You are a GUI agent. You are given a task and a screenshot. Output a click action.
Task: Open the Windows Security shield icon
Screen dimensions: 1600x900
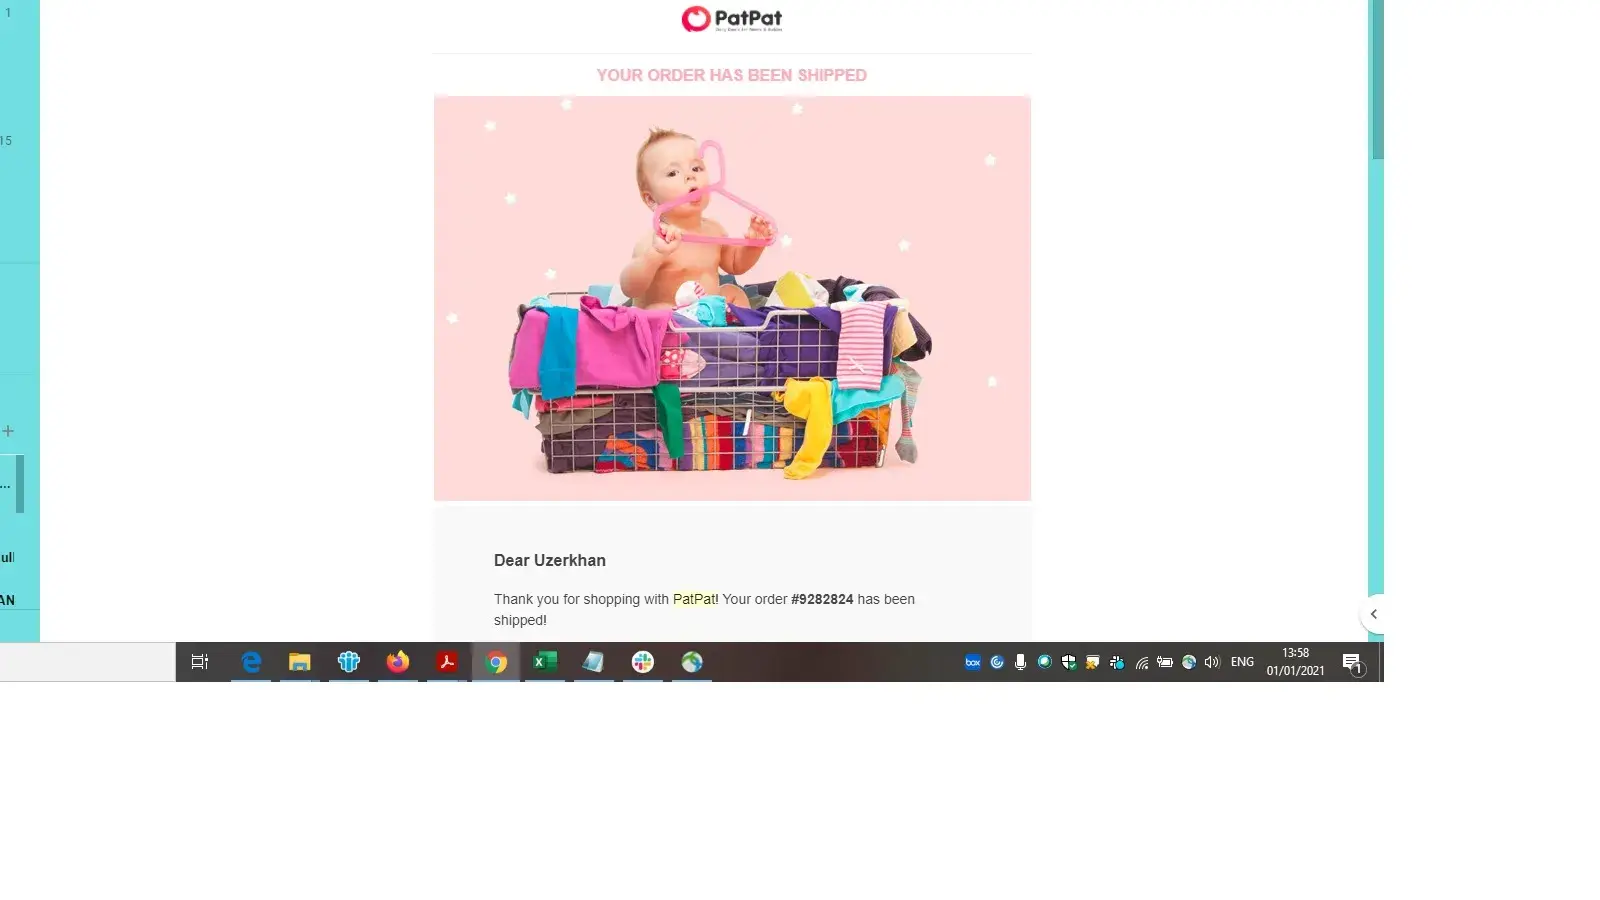point(1069,662)
